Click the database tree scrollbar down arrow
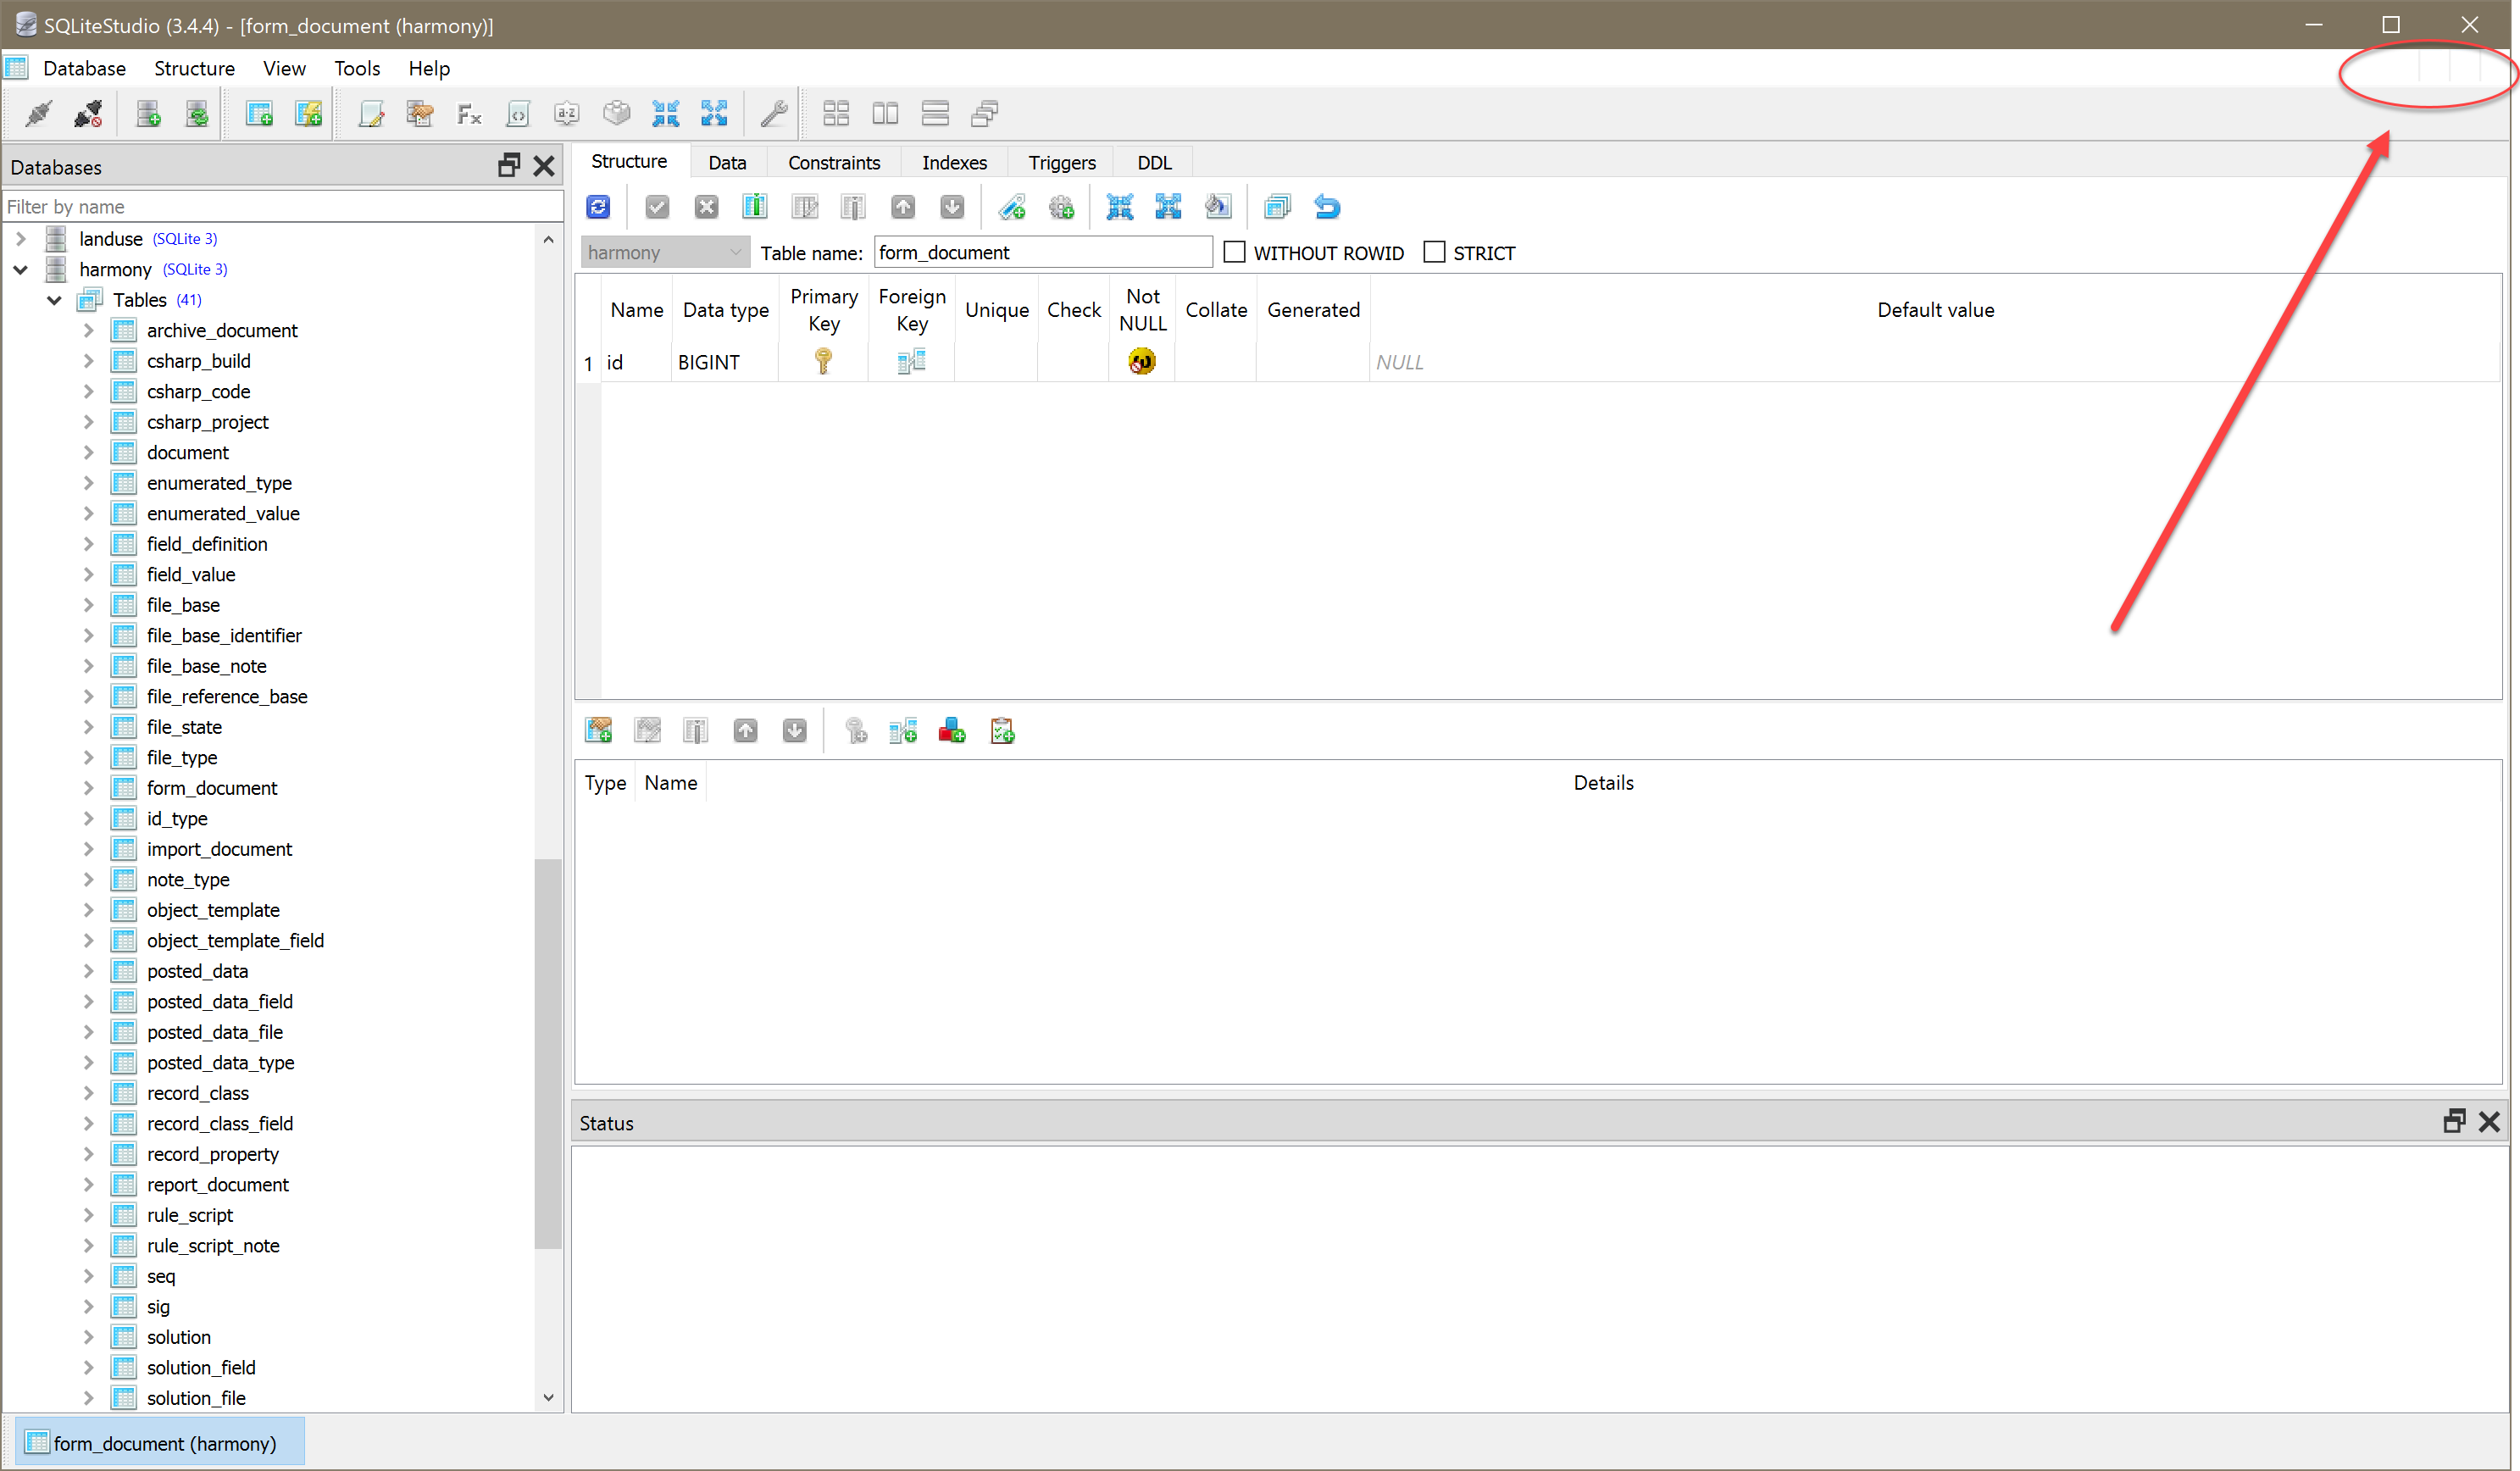The width and height of the screenshot is (2520, 1471). tap(548, 1398)
